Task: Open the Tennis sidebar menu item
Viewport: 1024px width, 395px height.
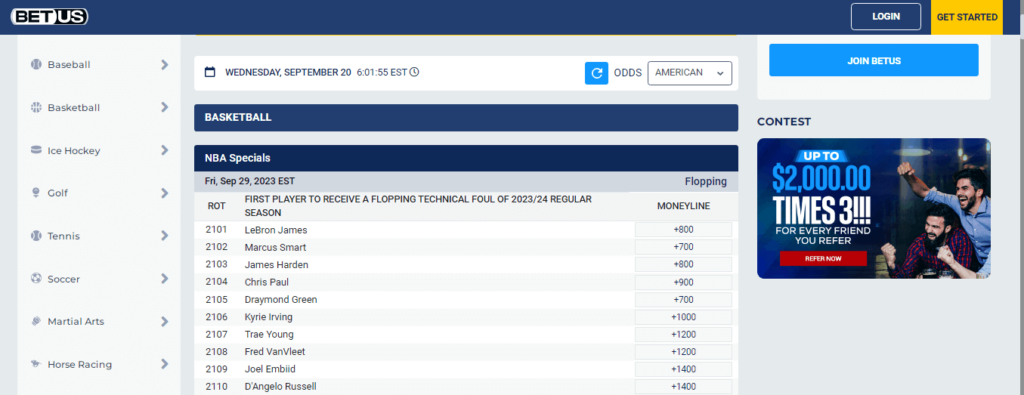Action: (99, 236)
